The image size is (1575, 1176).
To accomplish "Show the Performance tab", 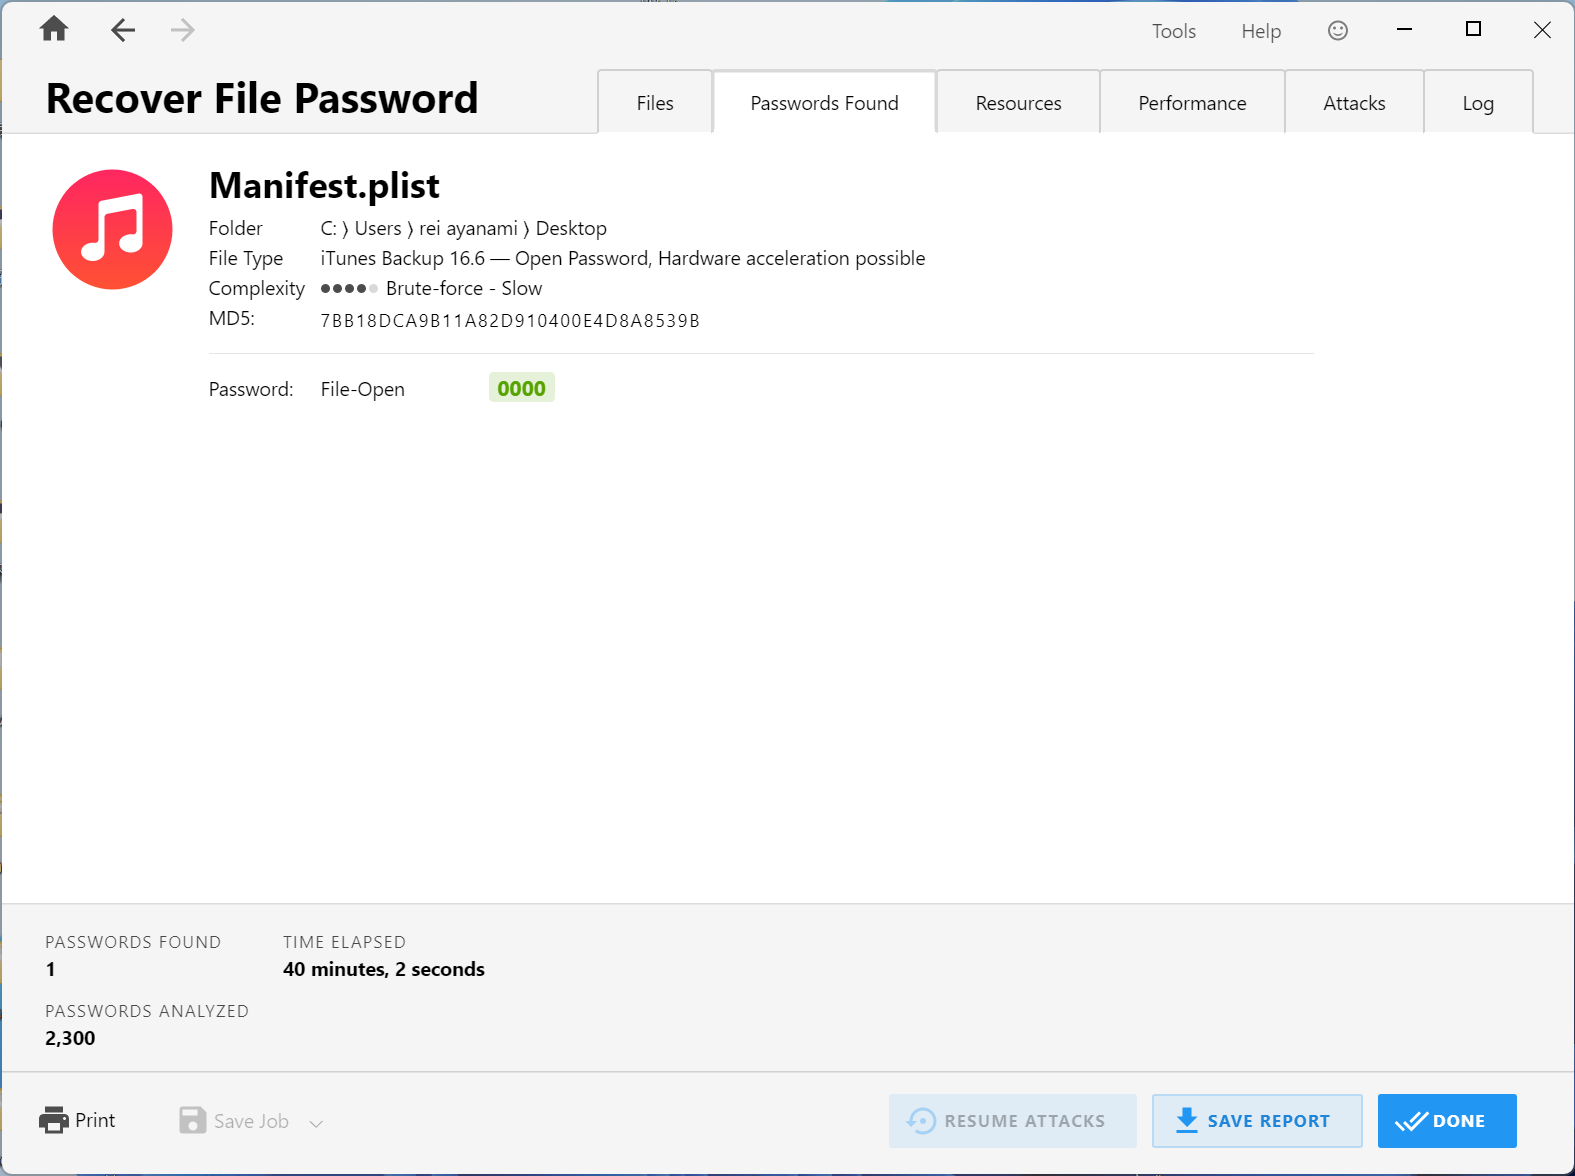I will click(x=1192, y=103).
